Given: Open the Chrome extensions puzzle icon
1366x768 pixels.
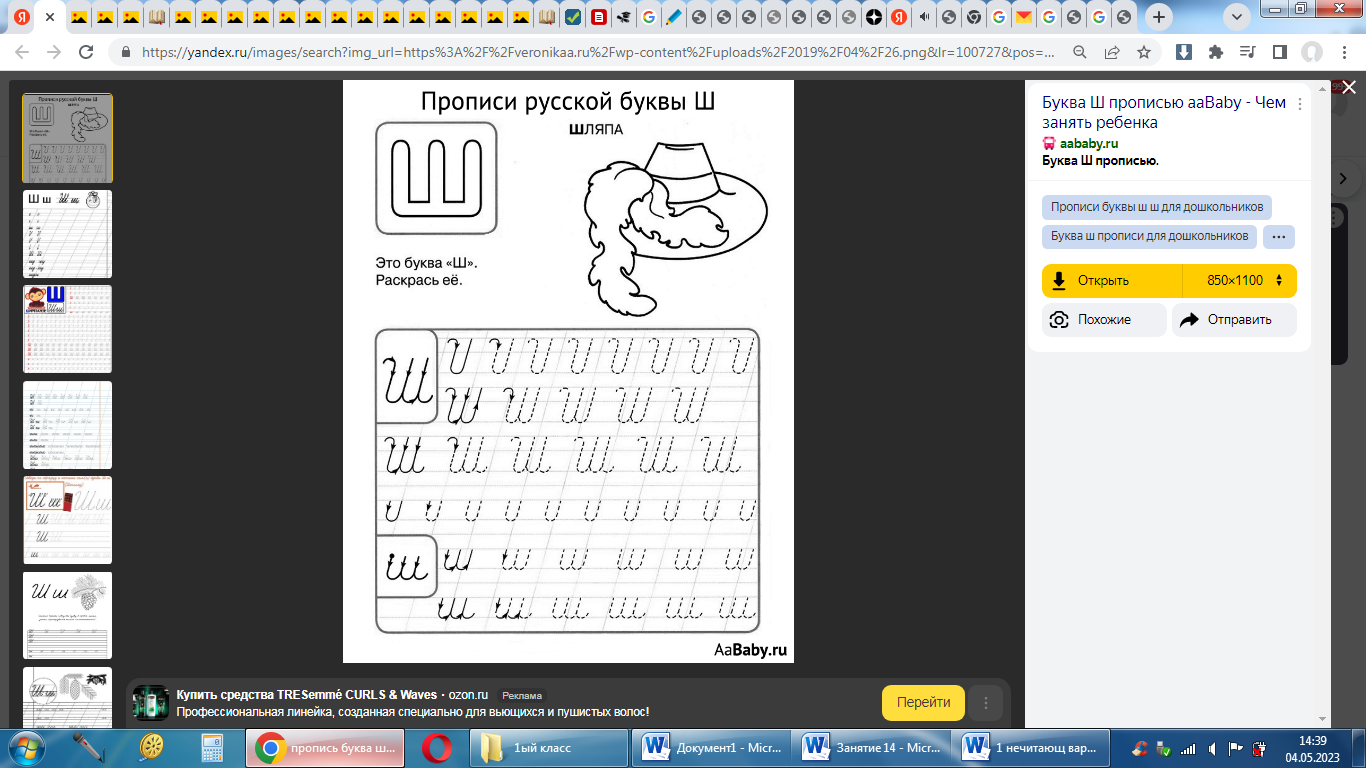Looking at the screenshot, I should click(x=1215, y=52).
